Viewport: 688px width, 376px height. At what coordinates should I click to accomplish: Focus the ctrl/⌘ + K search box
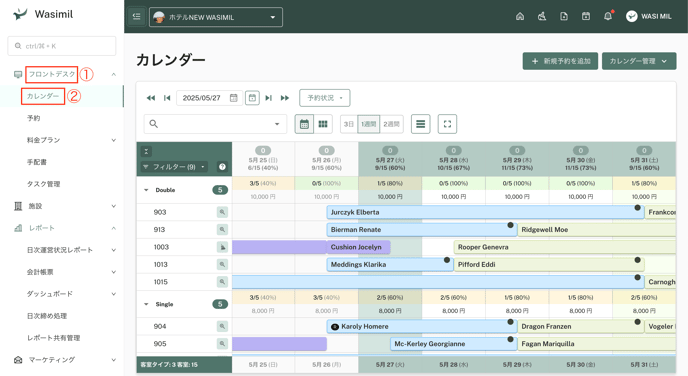tap(62, 46)
